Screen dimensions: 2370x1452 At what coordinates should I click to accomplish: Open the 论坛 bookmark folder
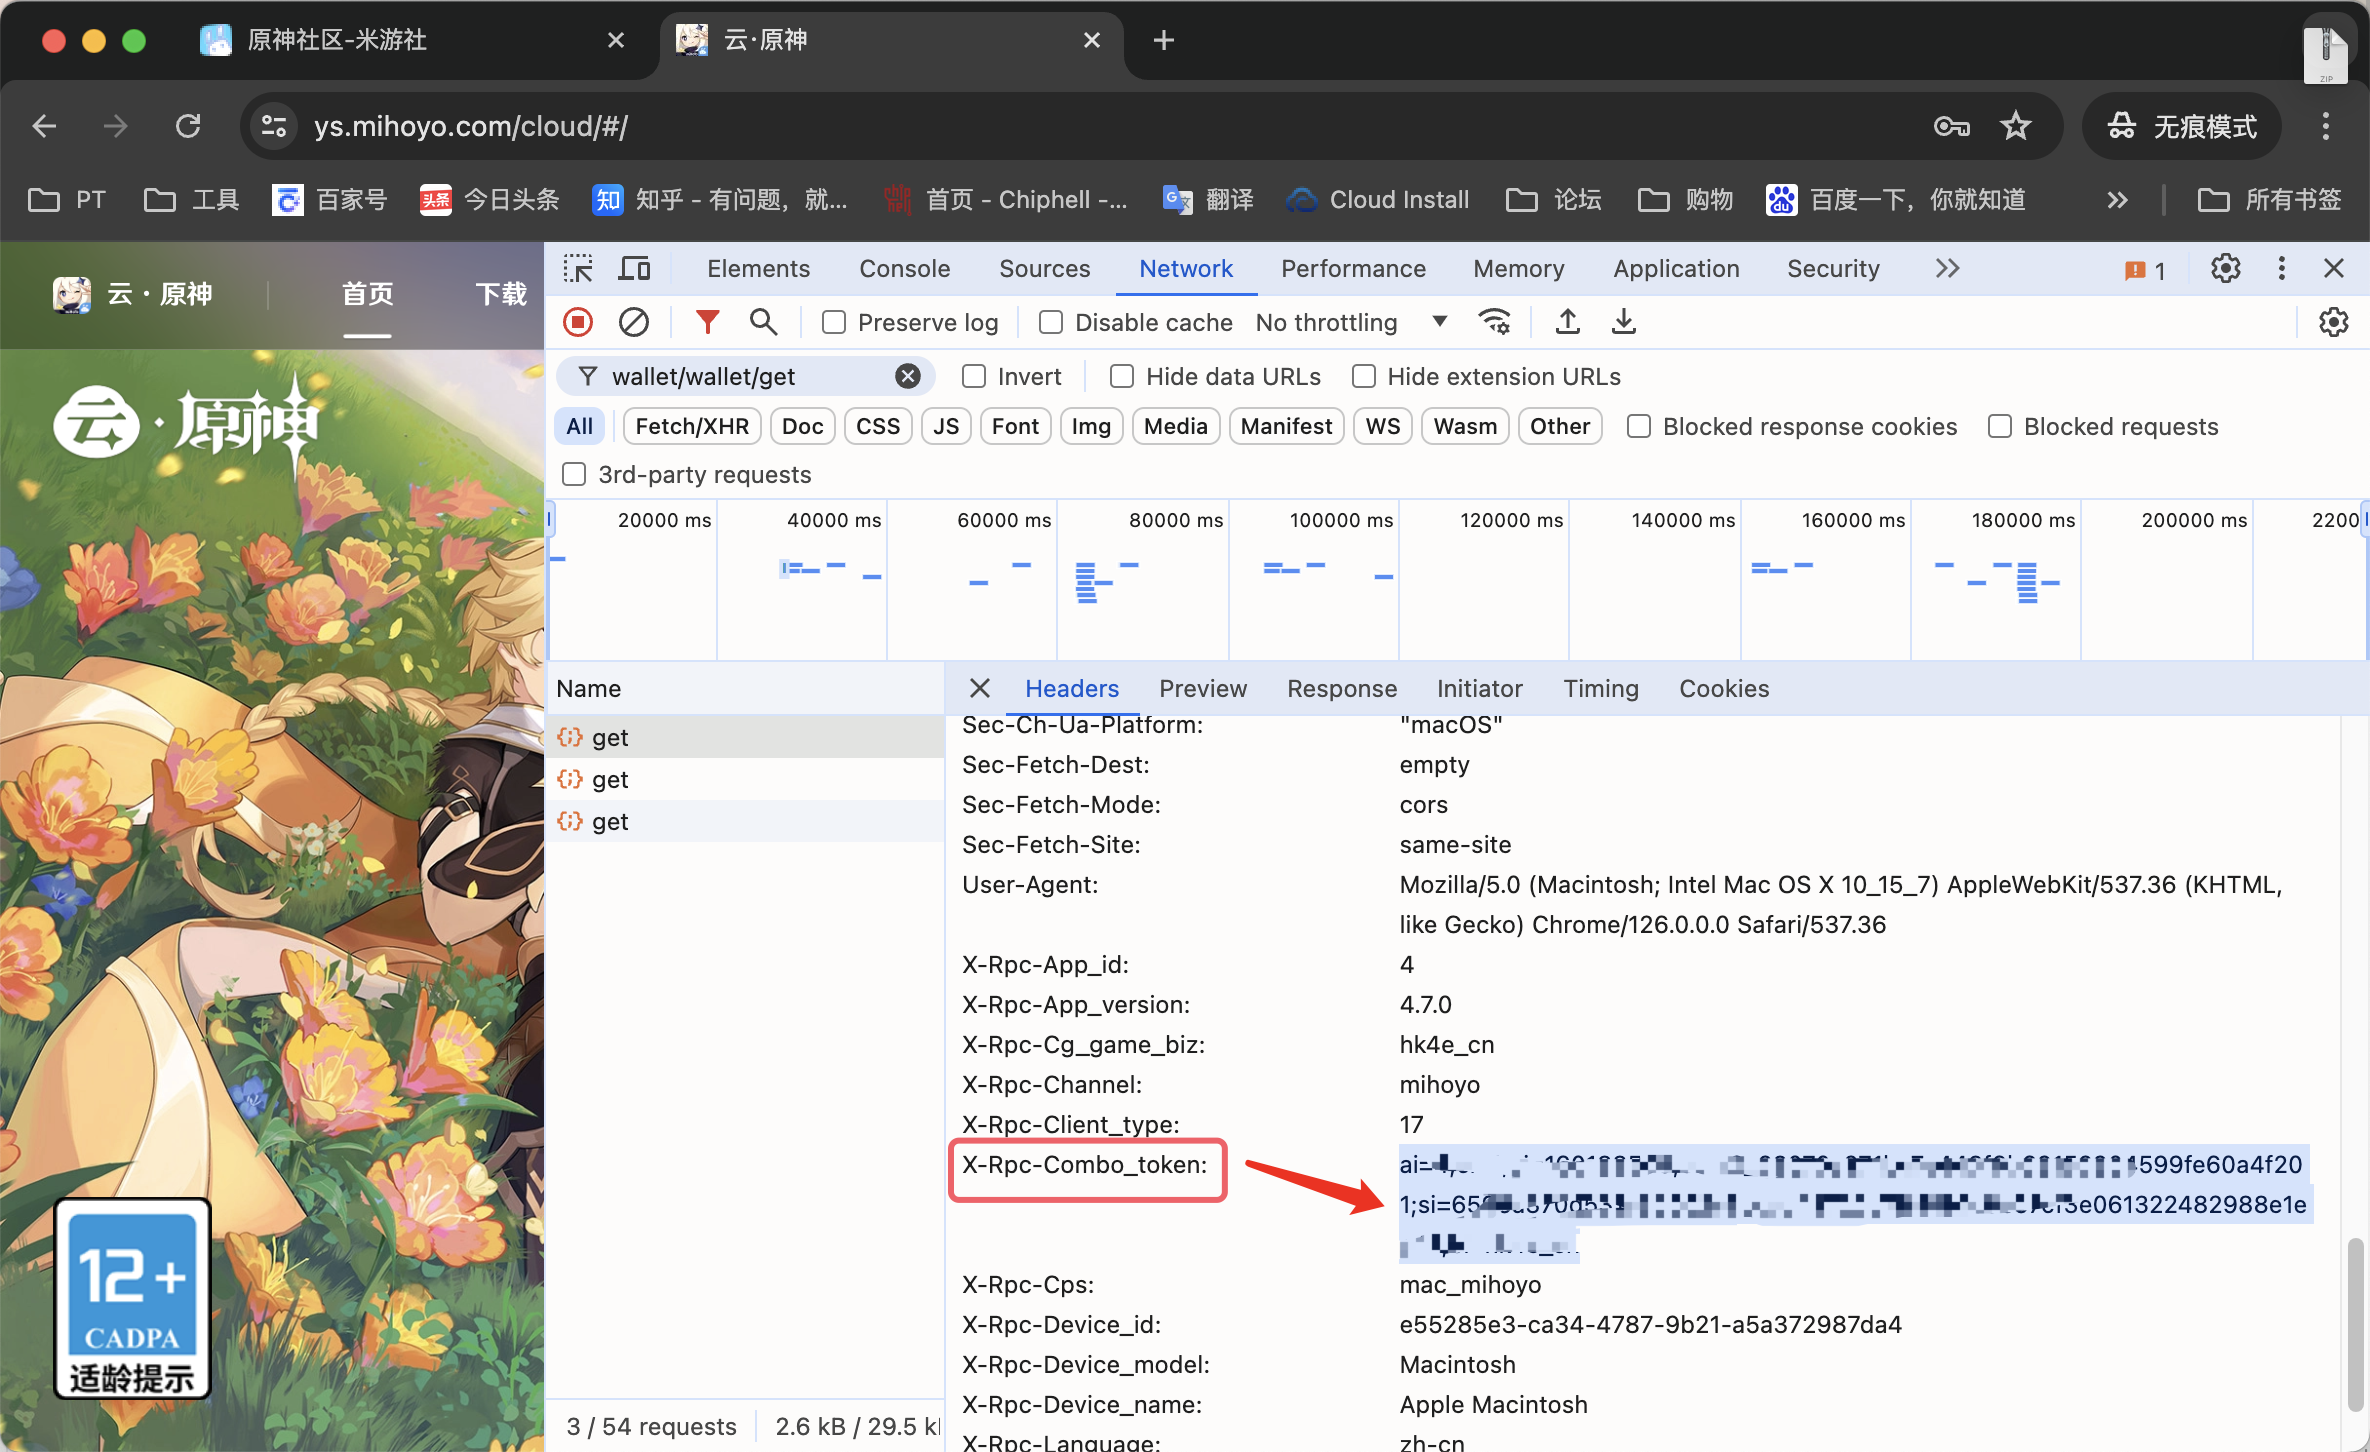coord(1554,200)
